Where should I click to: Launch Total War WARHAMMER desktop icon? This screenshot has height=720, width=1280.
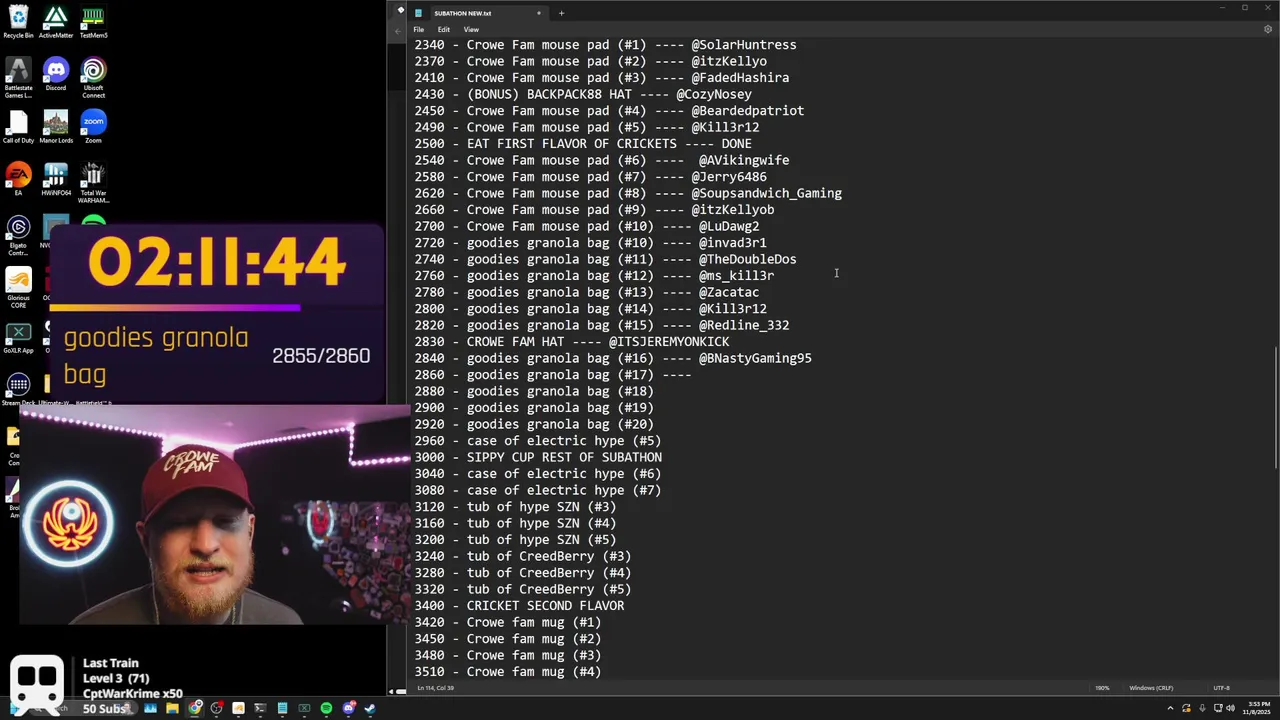click(x=93, y=182)
